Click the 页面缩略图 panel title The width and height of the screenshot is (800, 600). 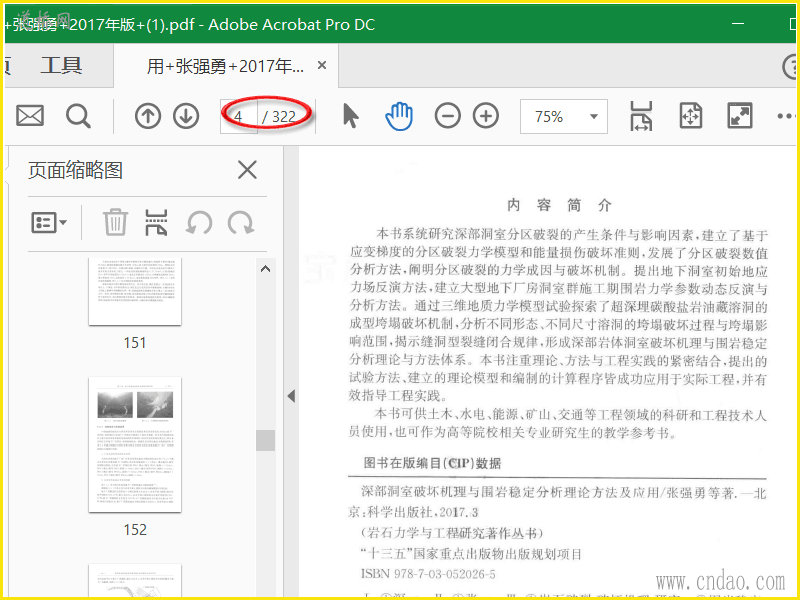pyautogui.click(x=76, y=170)
